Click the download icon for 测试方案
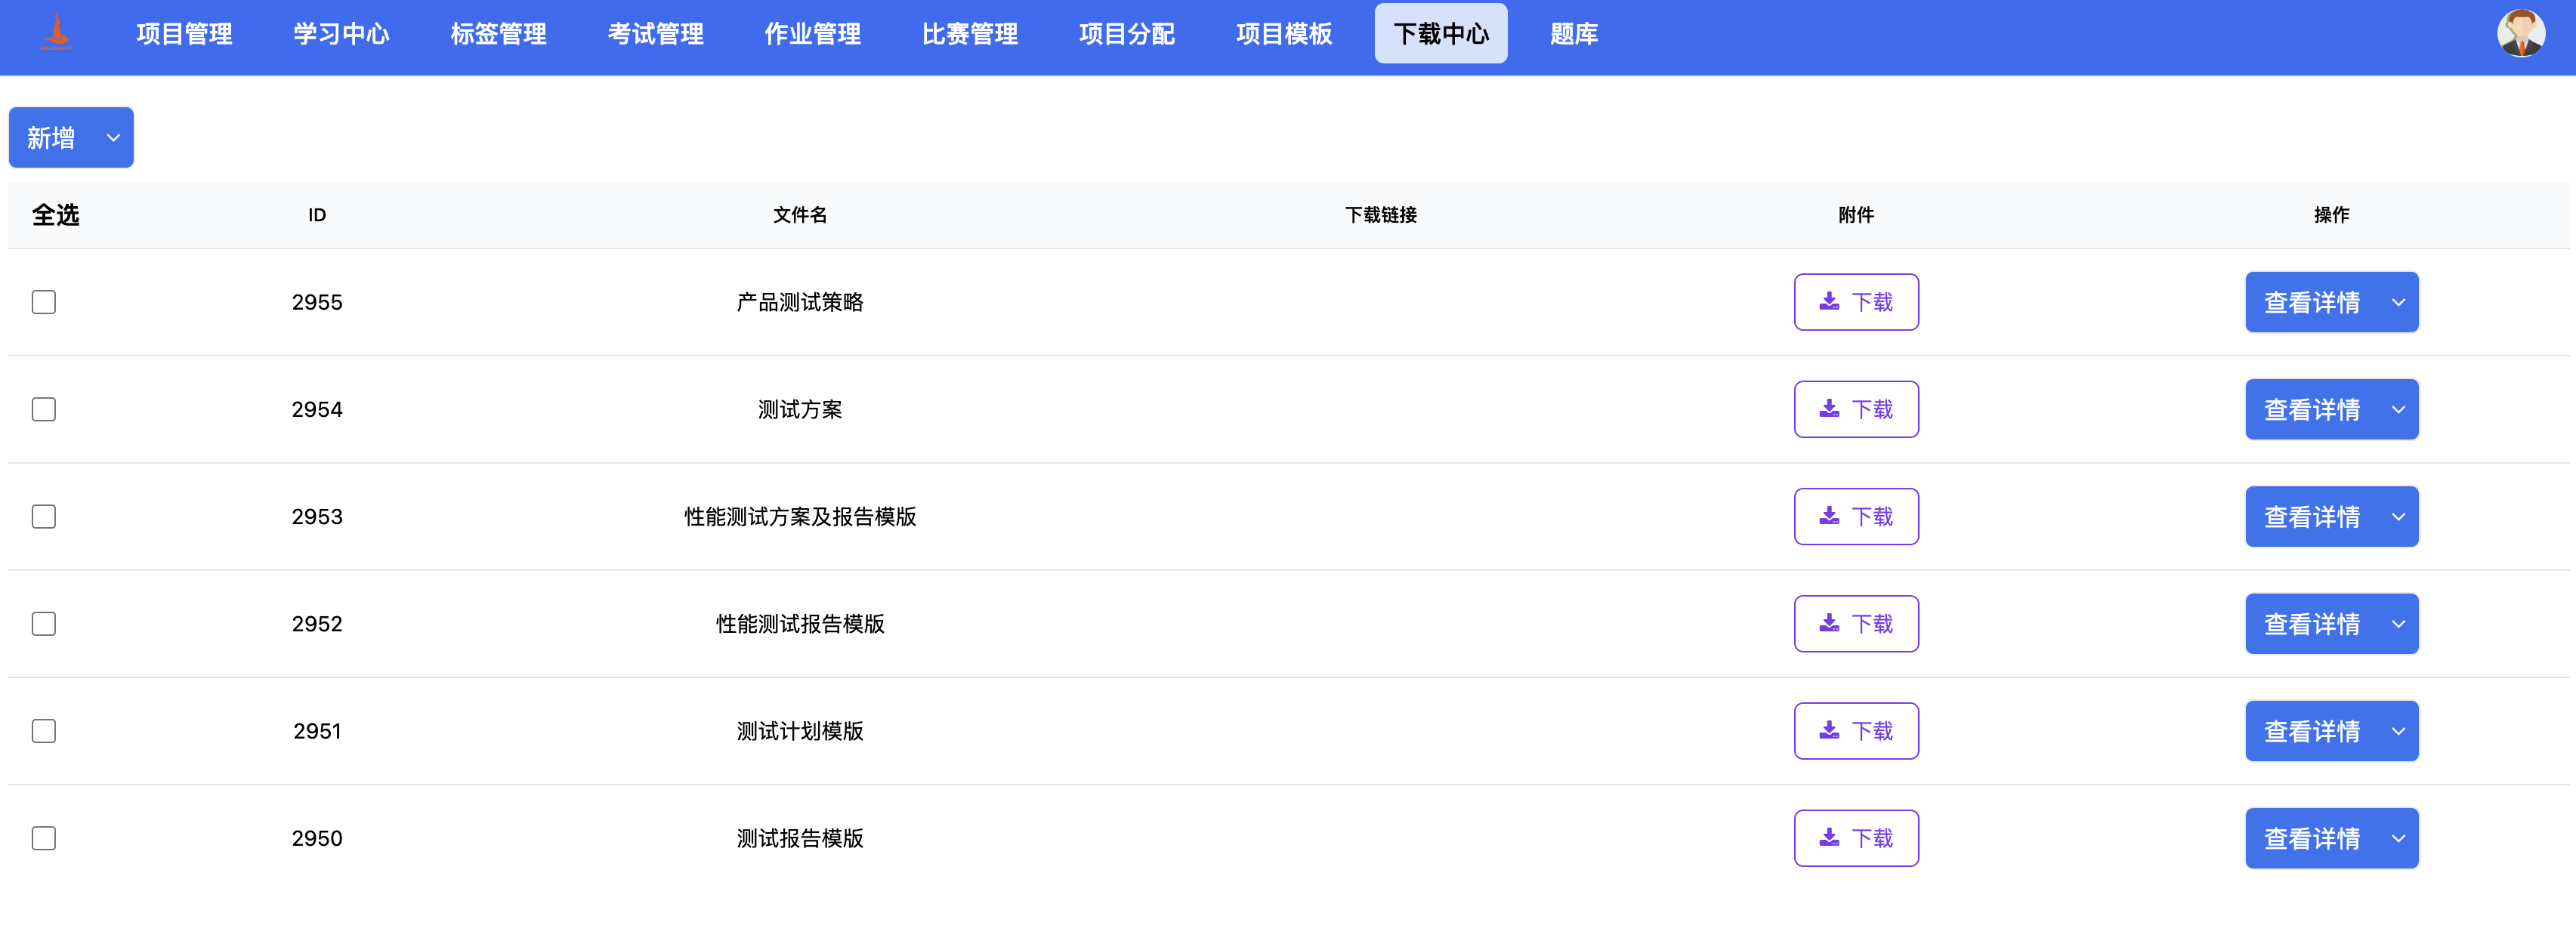 (x=1829, y=408)
